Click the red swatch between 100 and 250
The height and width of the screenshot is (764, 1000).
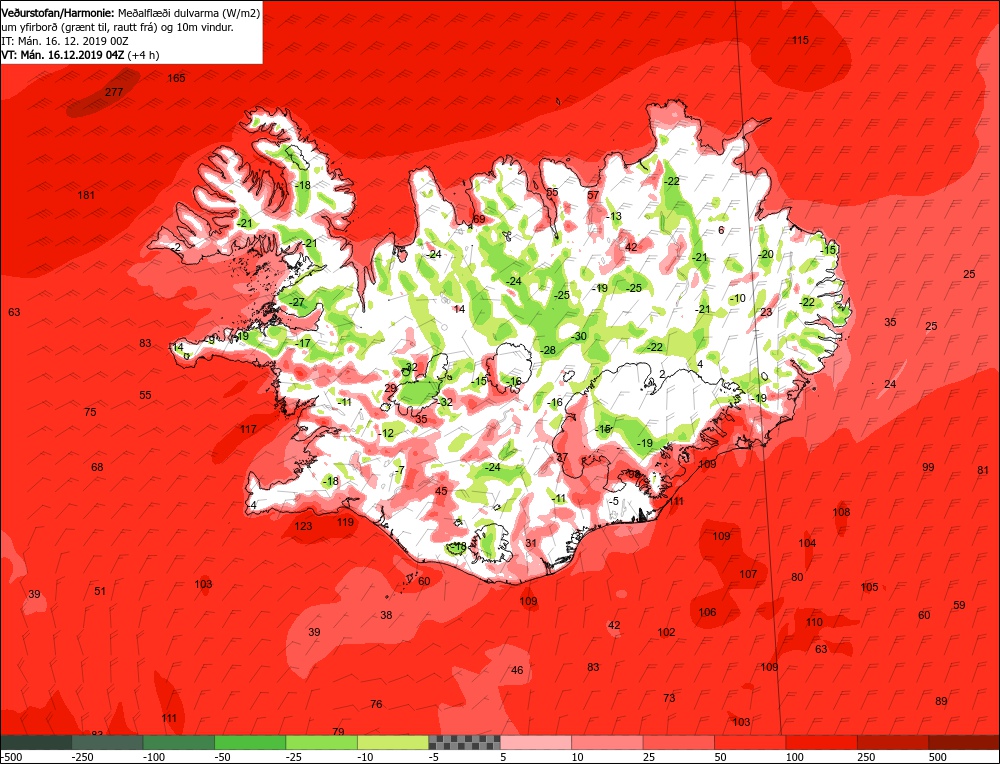tap(821, 742)
